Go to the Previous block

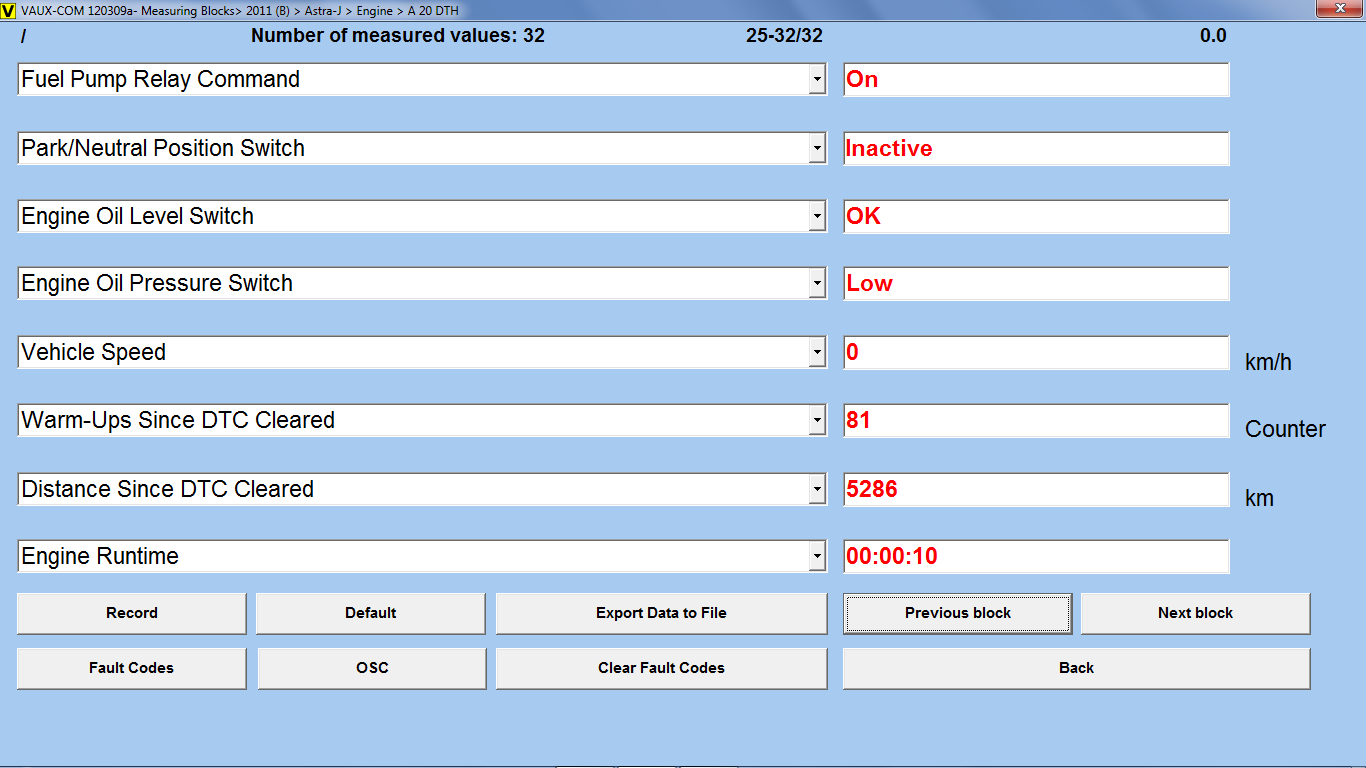(957, 613)
